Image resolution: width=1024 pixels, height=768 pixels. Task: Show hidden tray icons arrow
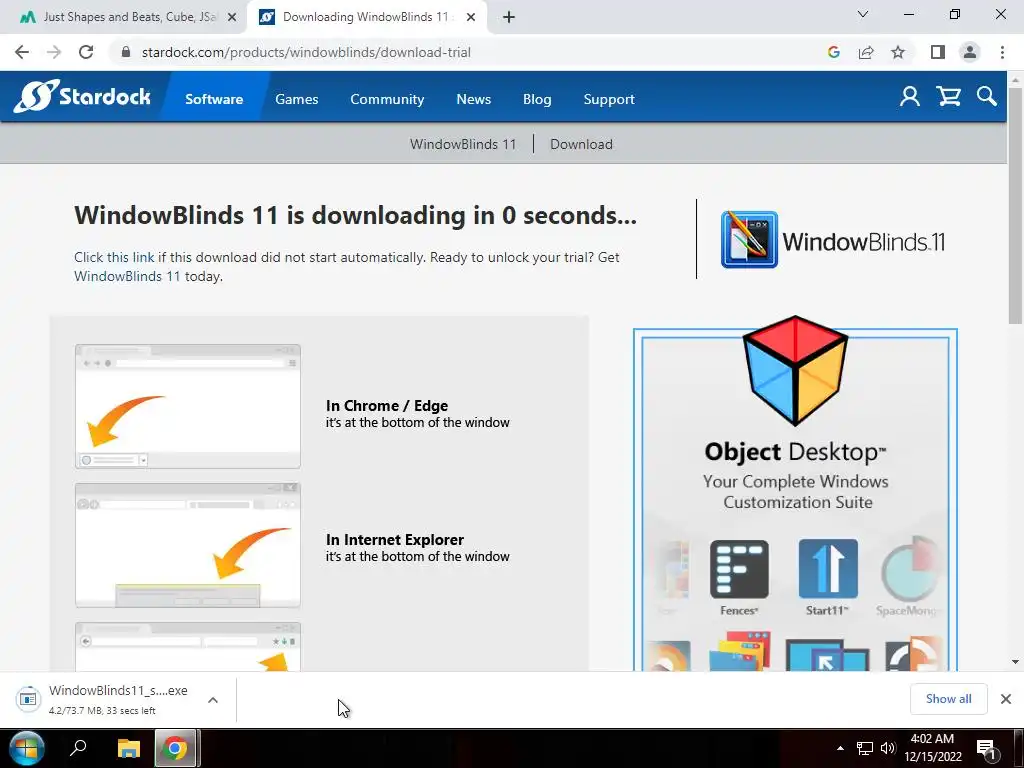point(840,748)
